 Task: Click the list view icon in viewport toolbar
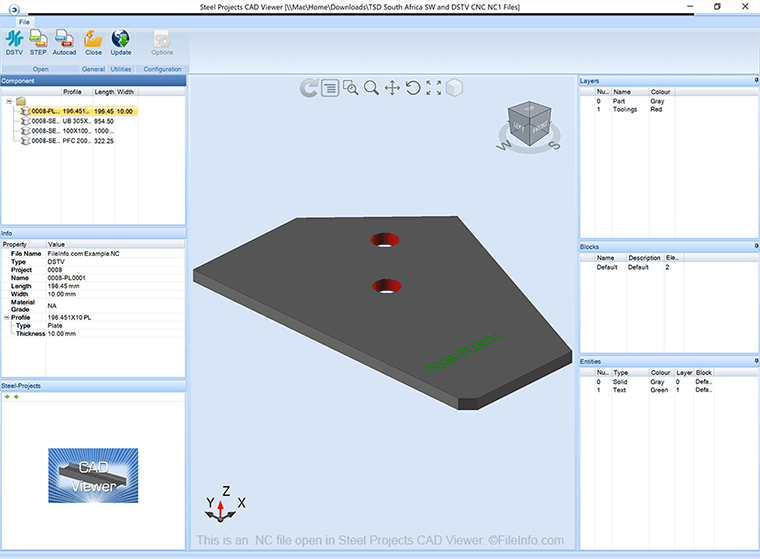point(330,88)
